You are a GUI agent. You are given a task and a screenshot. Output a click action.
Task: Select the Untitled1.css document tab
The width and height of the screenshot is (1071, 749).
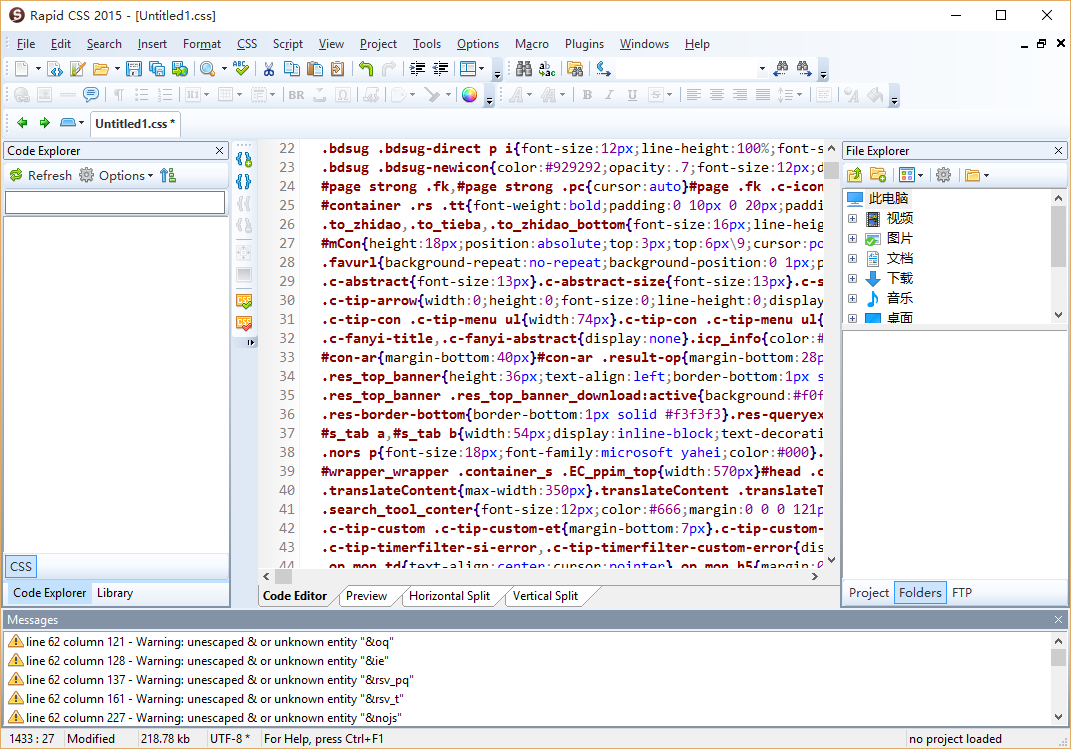[135, 124]
